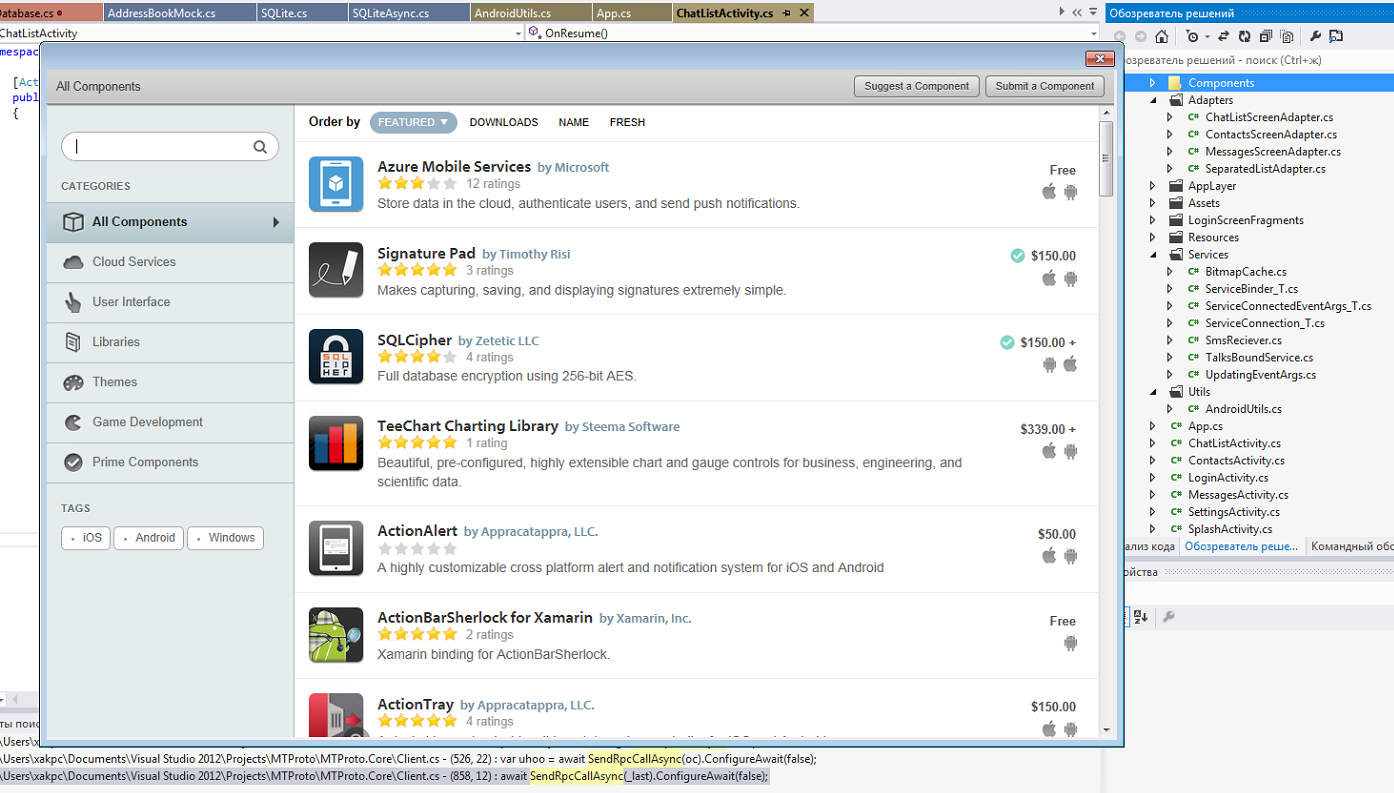
Task: Collapse the Utils folder
Action: tap(1152, 392)
